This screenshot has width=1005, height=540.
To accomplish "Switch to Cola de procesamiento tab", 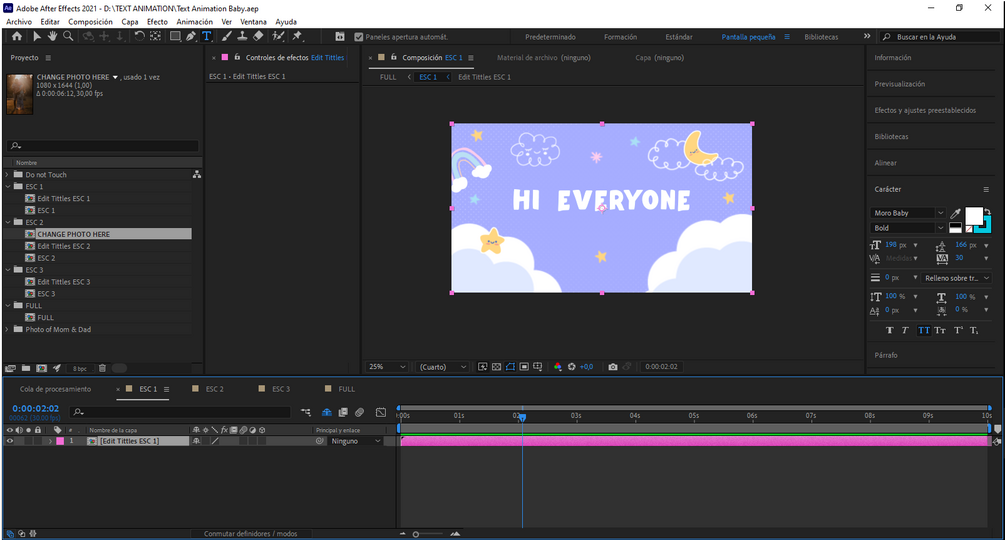I will tap(55, 389).
